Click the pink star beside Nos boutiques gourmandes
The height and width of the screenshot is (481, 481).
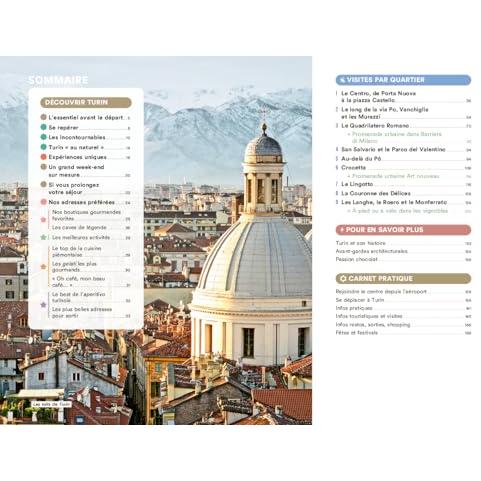[43, 220]
